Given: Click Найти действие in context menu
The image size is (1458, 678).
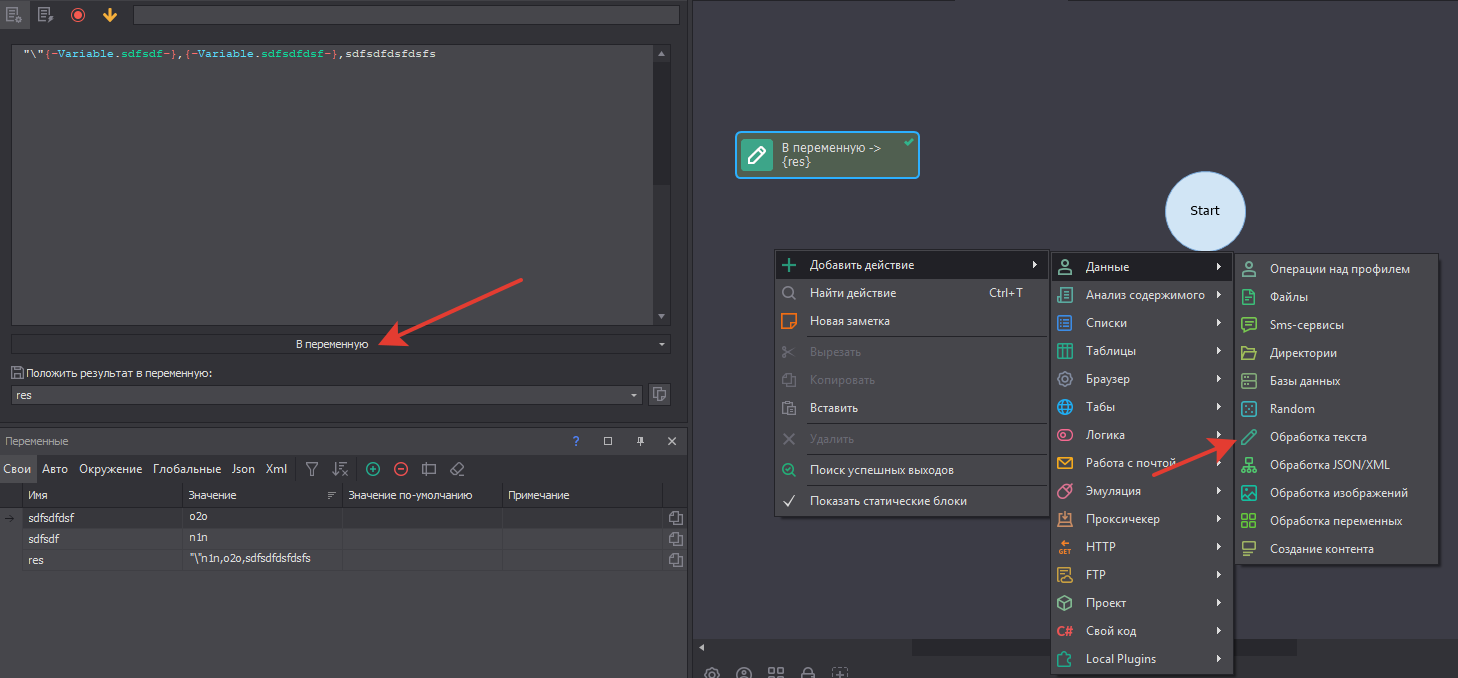Looking at the screenshot, I should click(x=852, y=293).
